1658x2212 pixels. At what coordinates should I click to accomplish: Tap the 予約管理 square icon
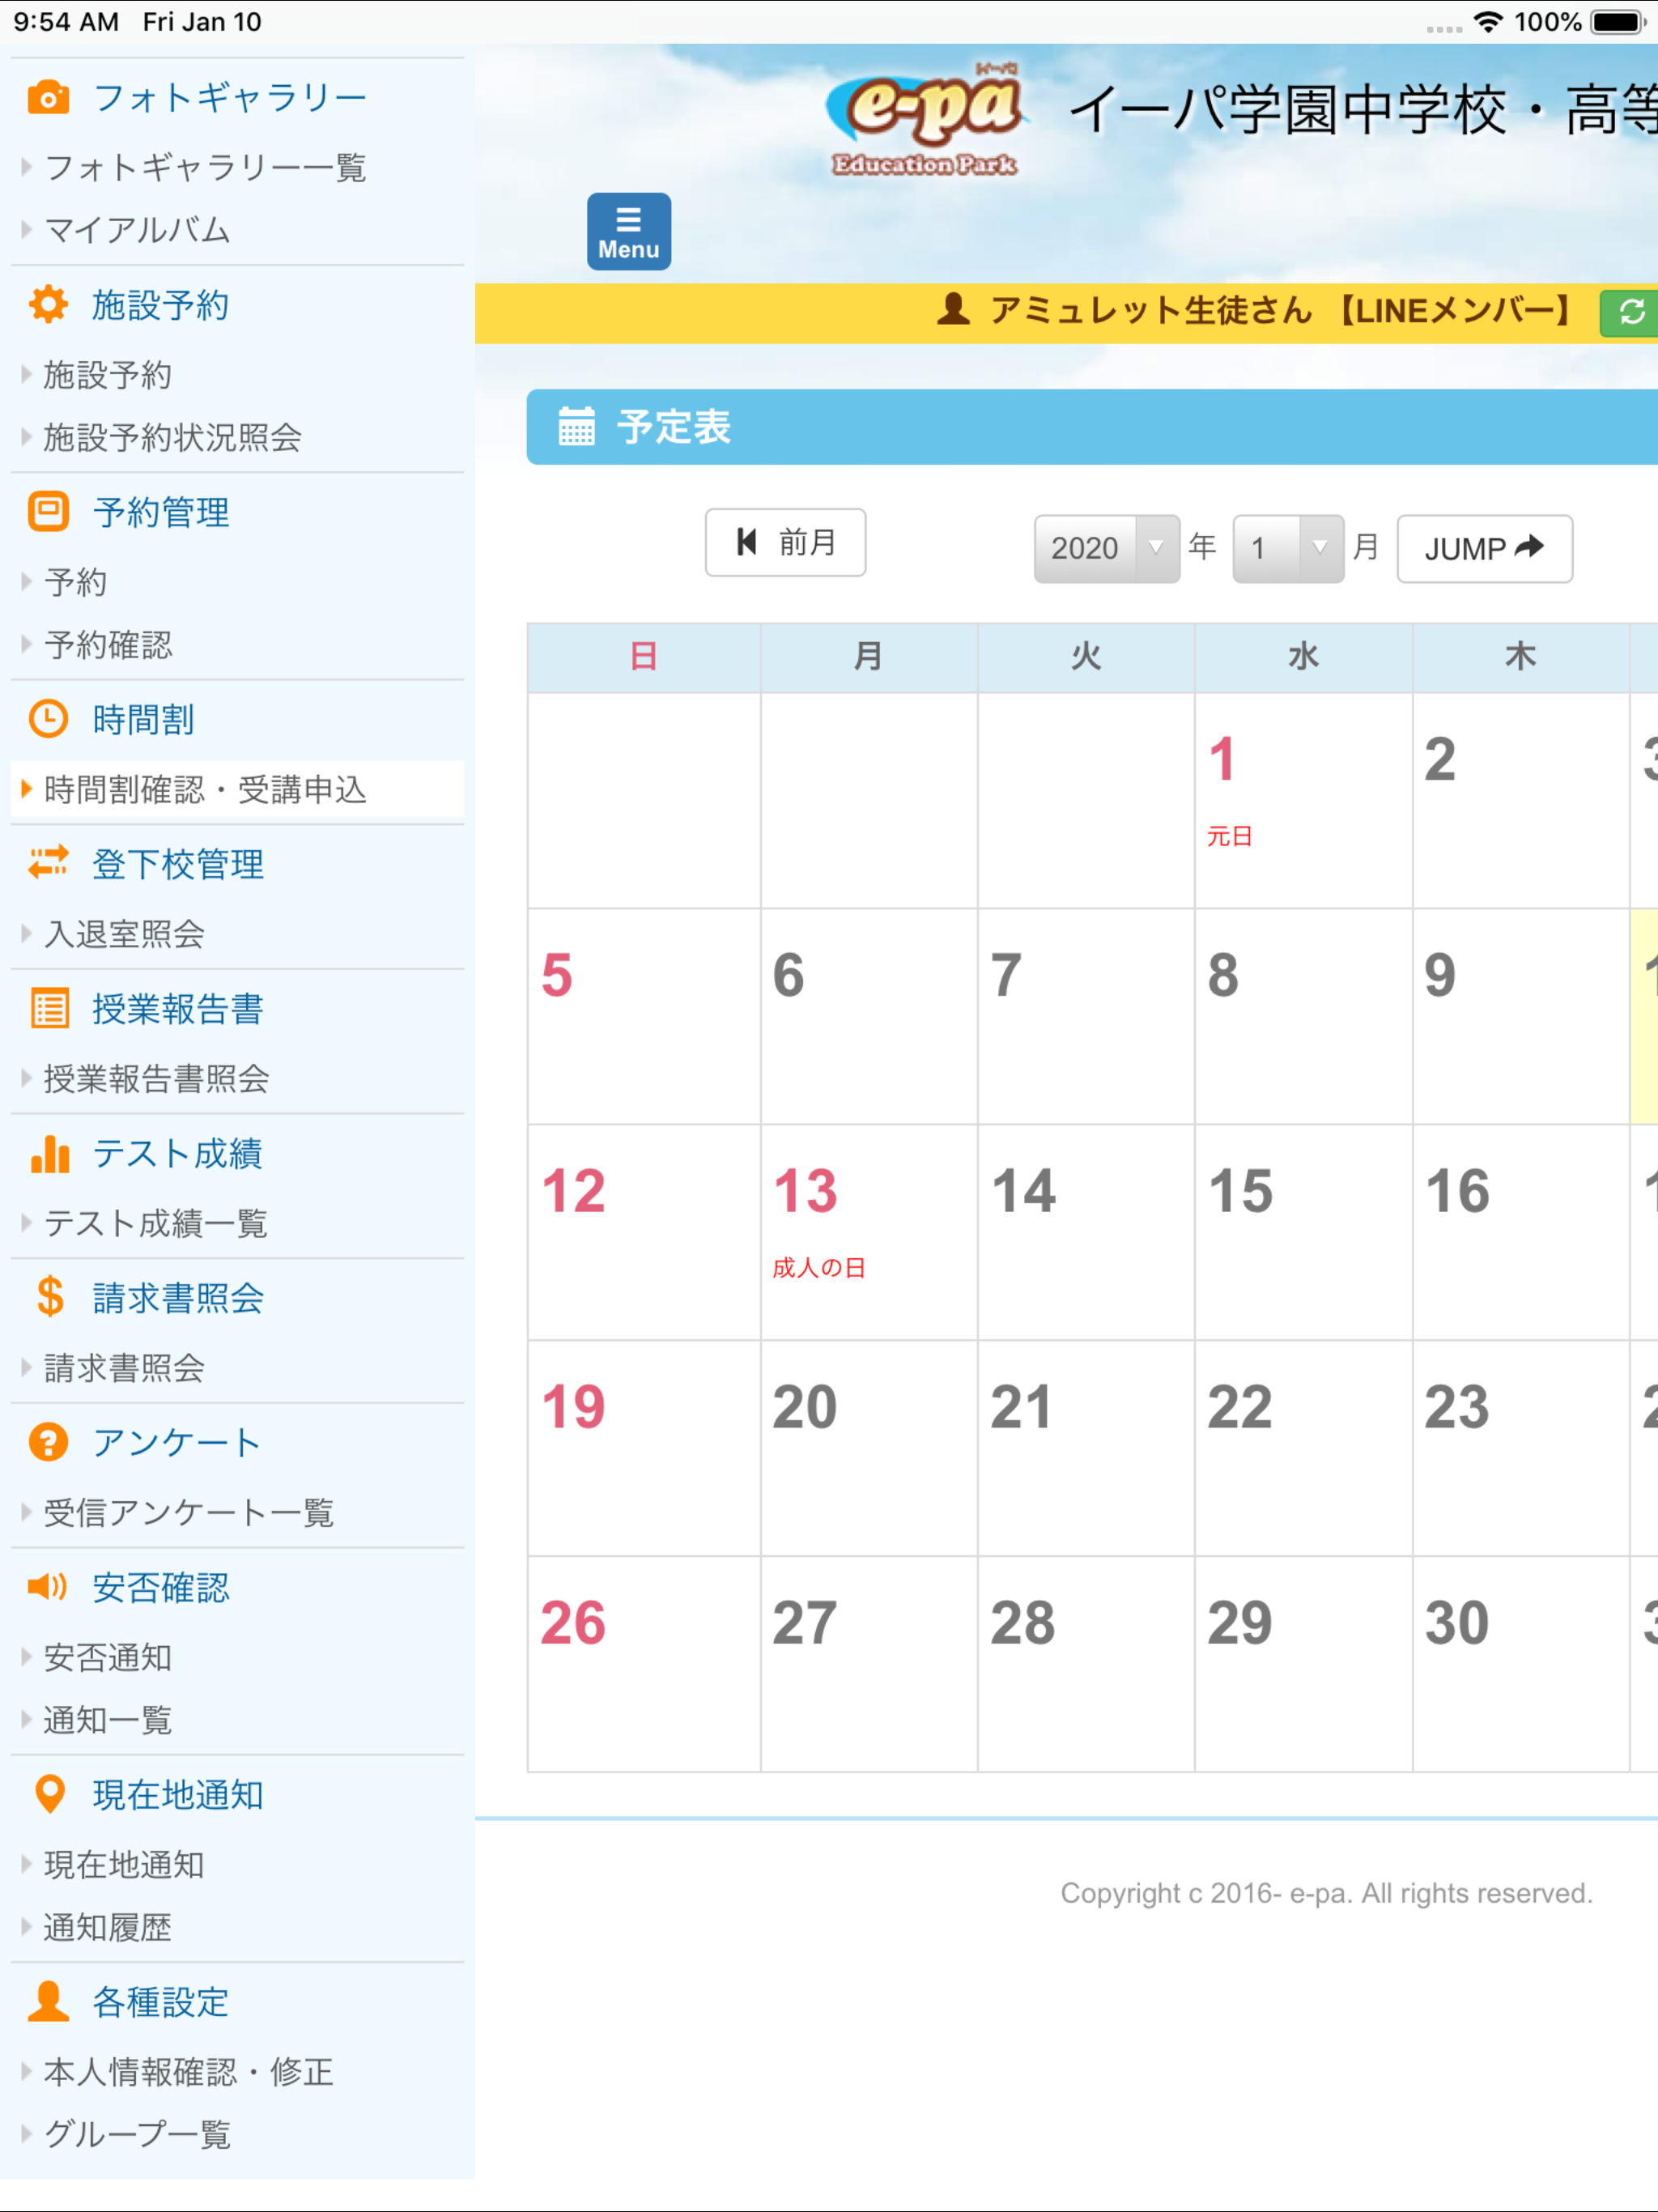point(48,512)
